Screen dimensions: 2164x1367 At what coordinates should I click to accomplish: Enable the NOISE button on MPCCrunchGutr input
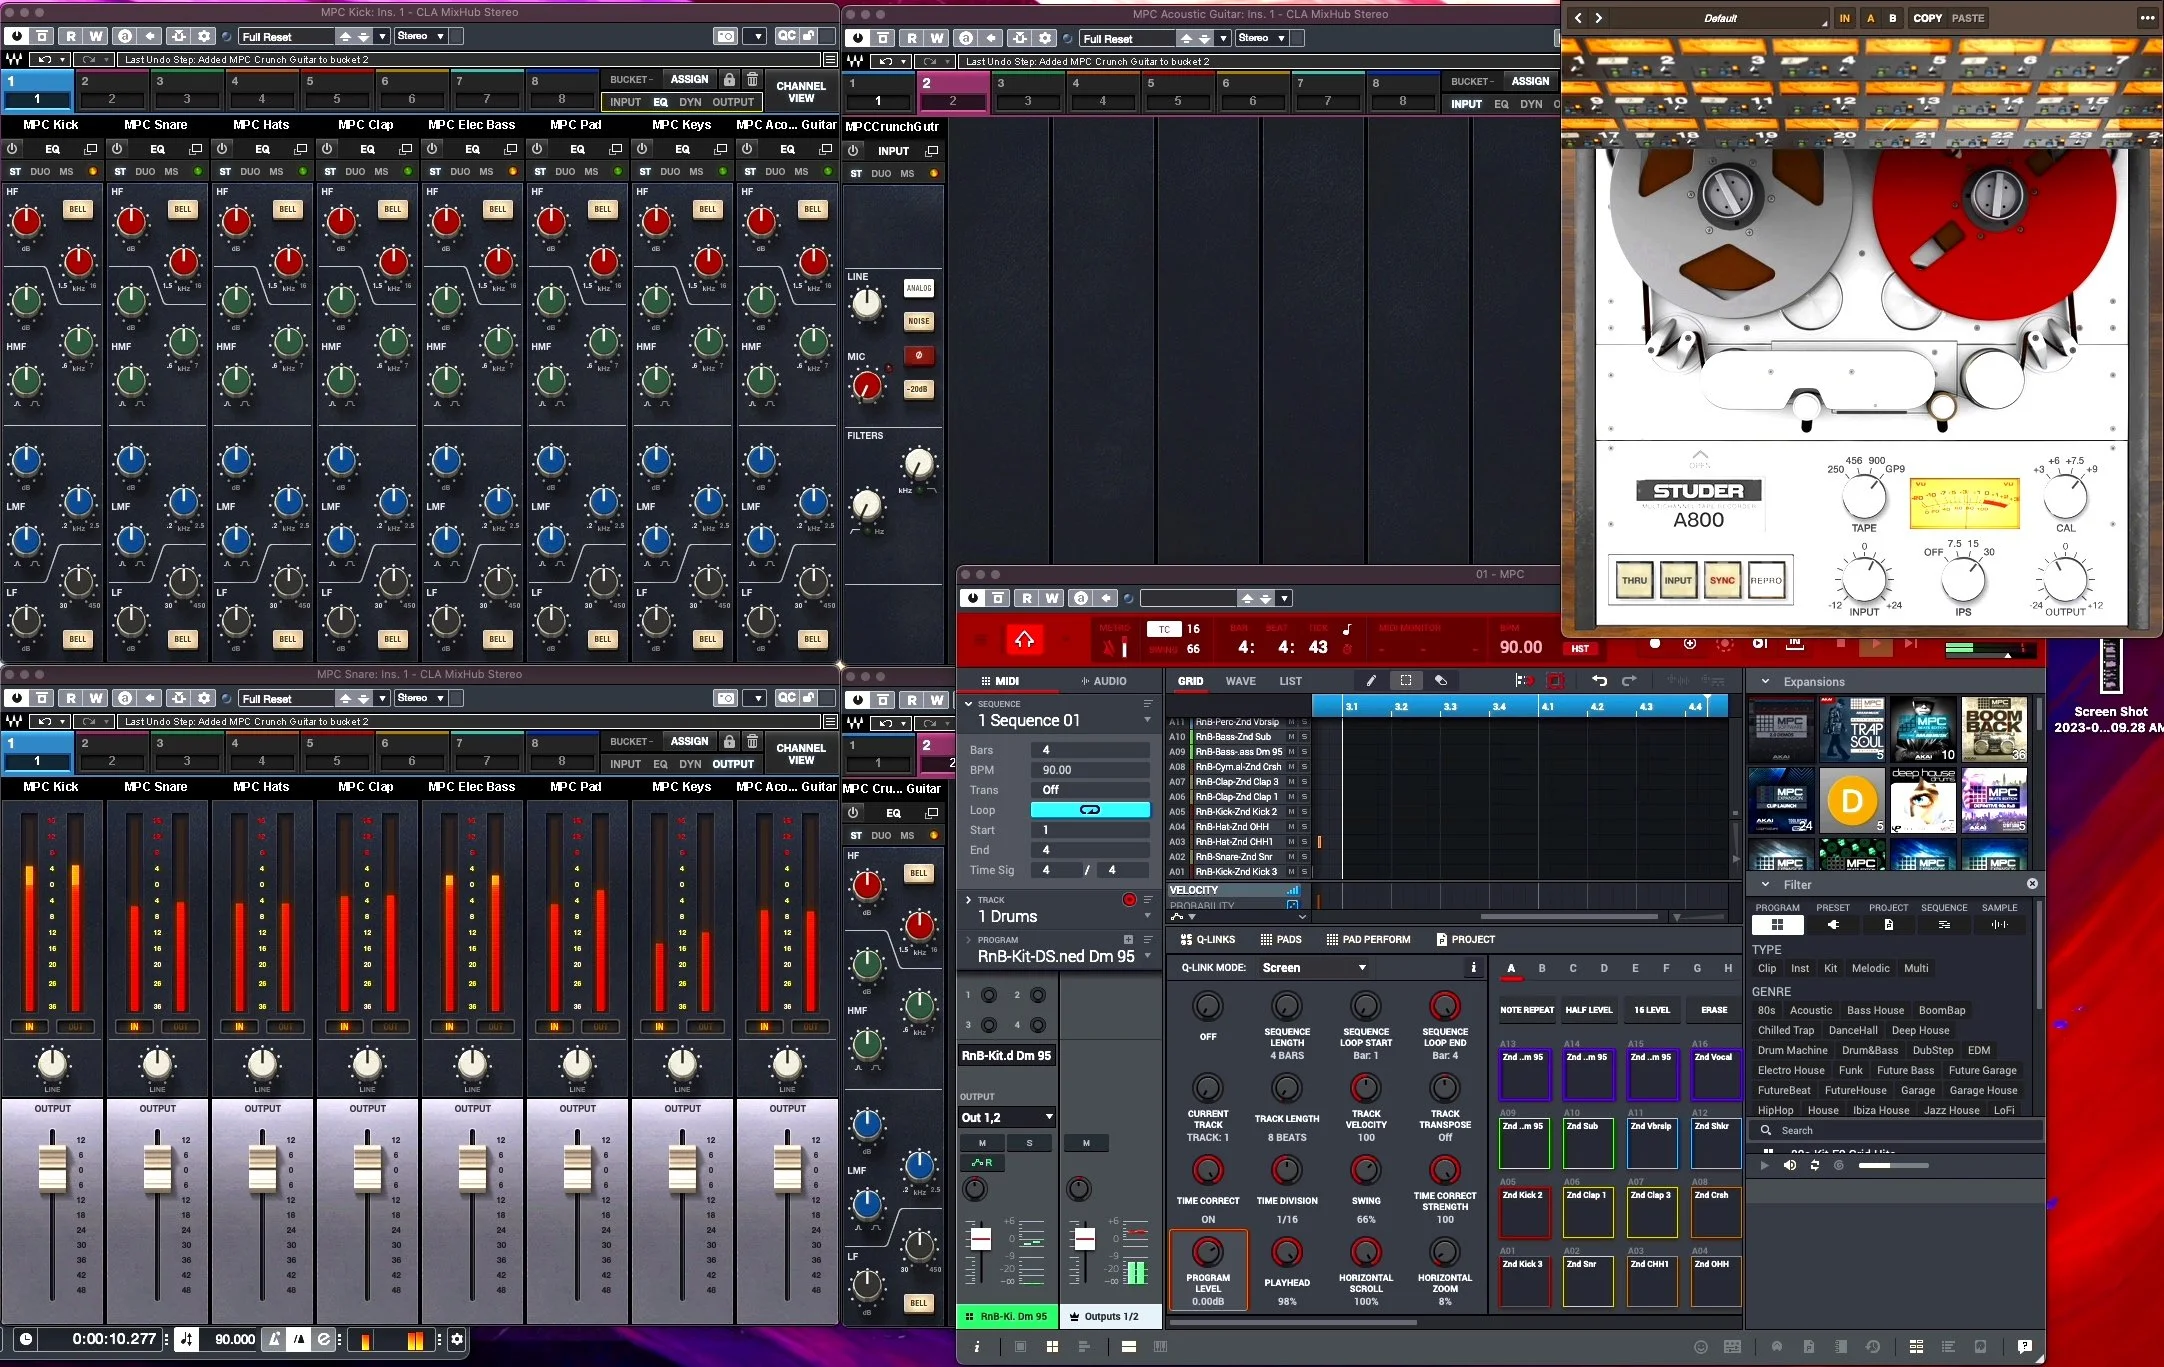(918, 321)
